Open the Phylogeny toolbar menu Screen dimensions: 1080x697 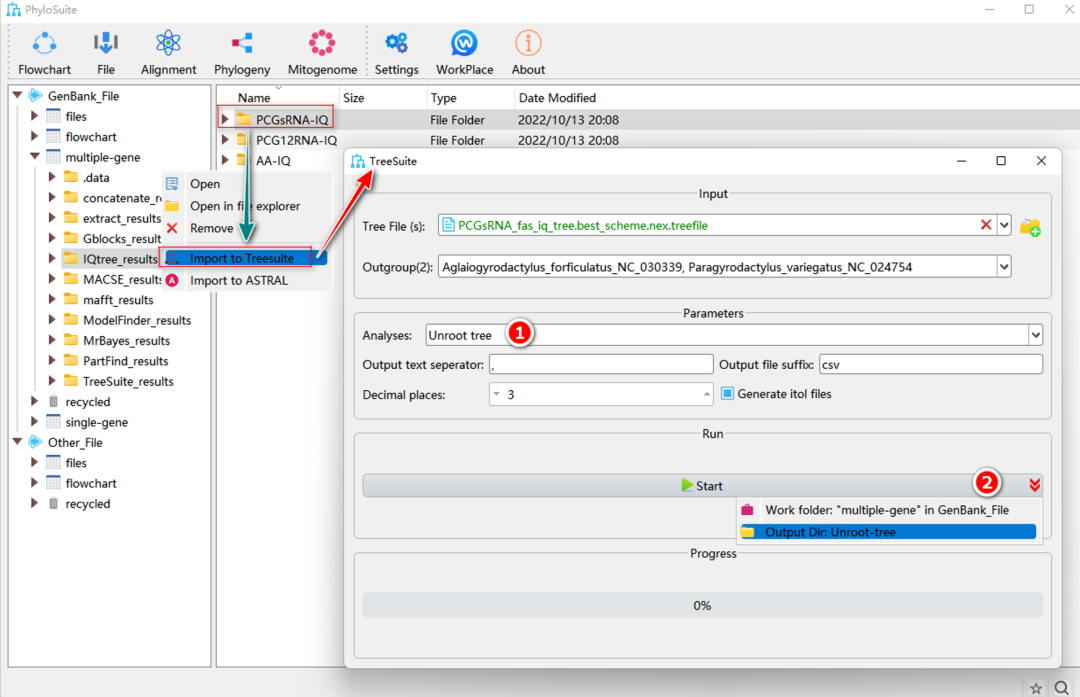[242, 53]
